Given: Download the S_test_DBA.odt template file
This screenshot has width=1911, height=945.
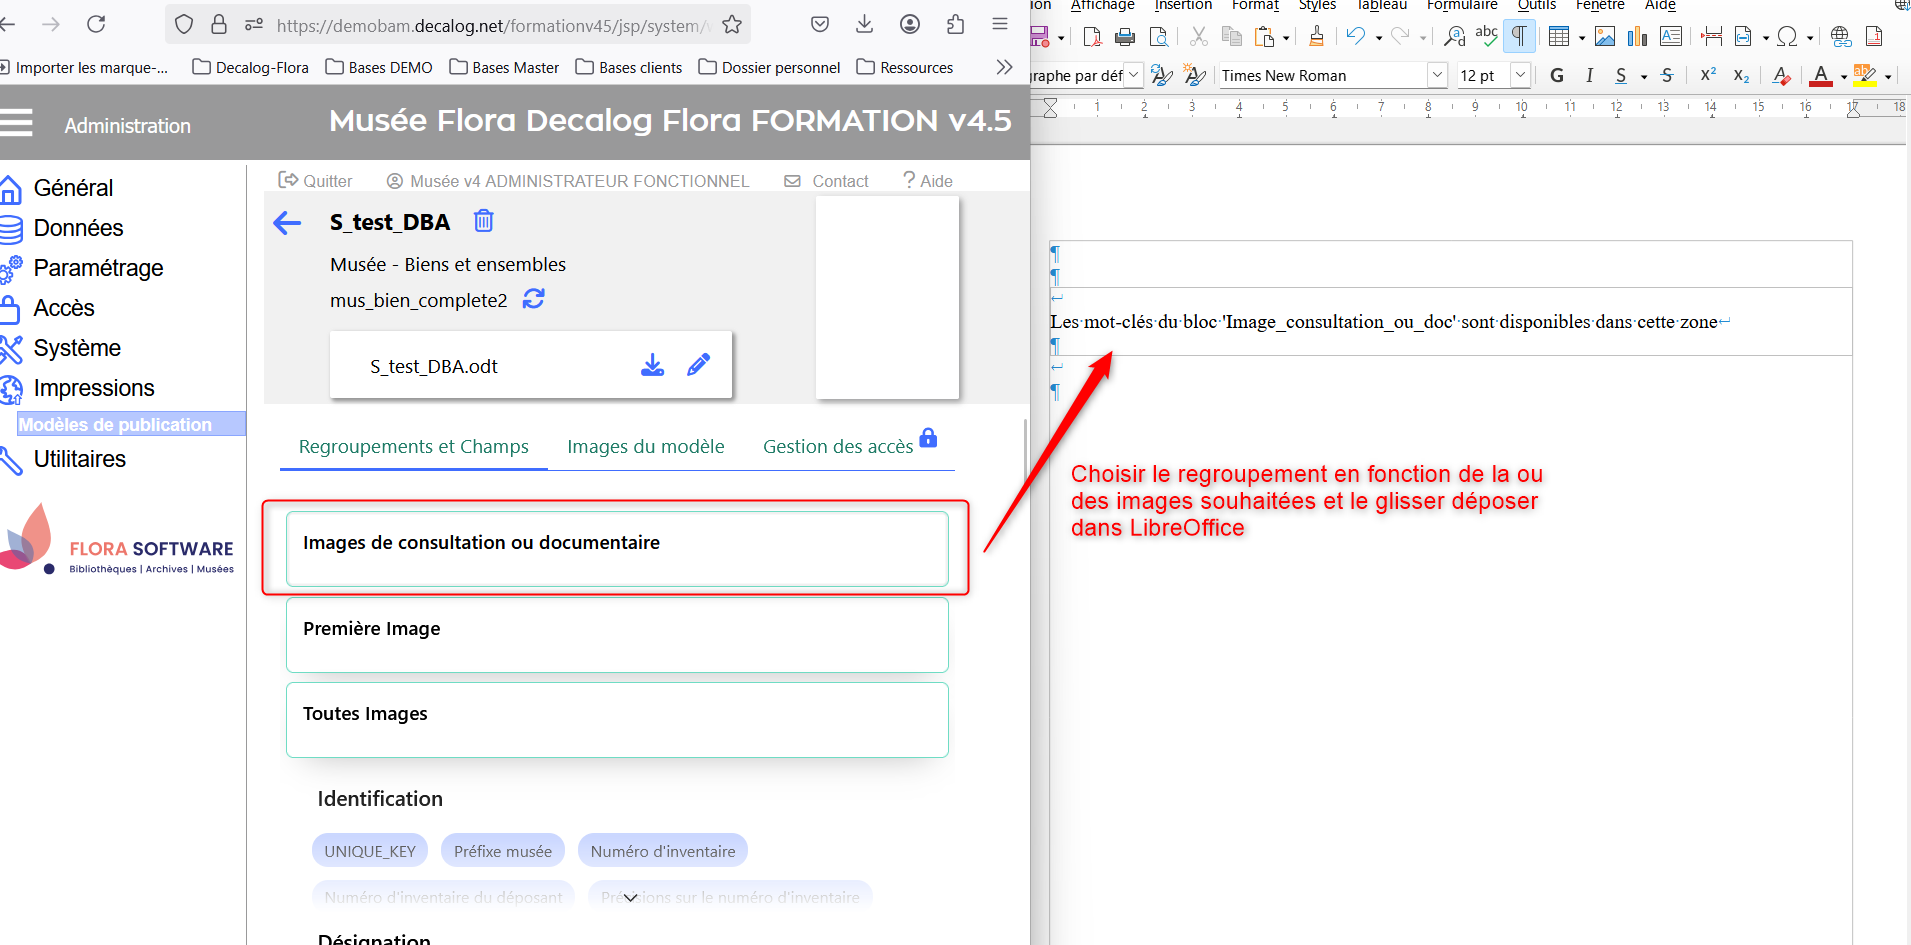Looking at the screenshot, I should tap(652, 365).
